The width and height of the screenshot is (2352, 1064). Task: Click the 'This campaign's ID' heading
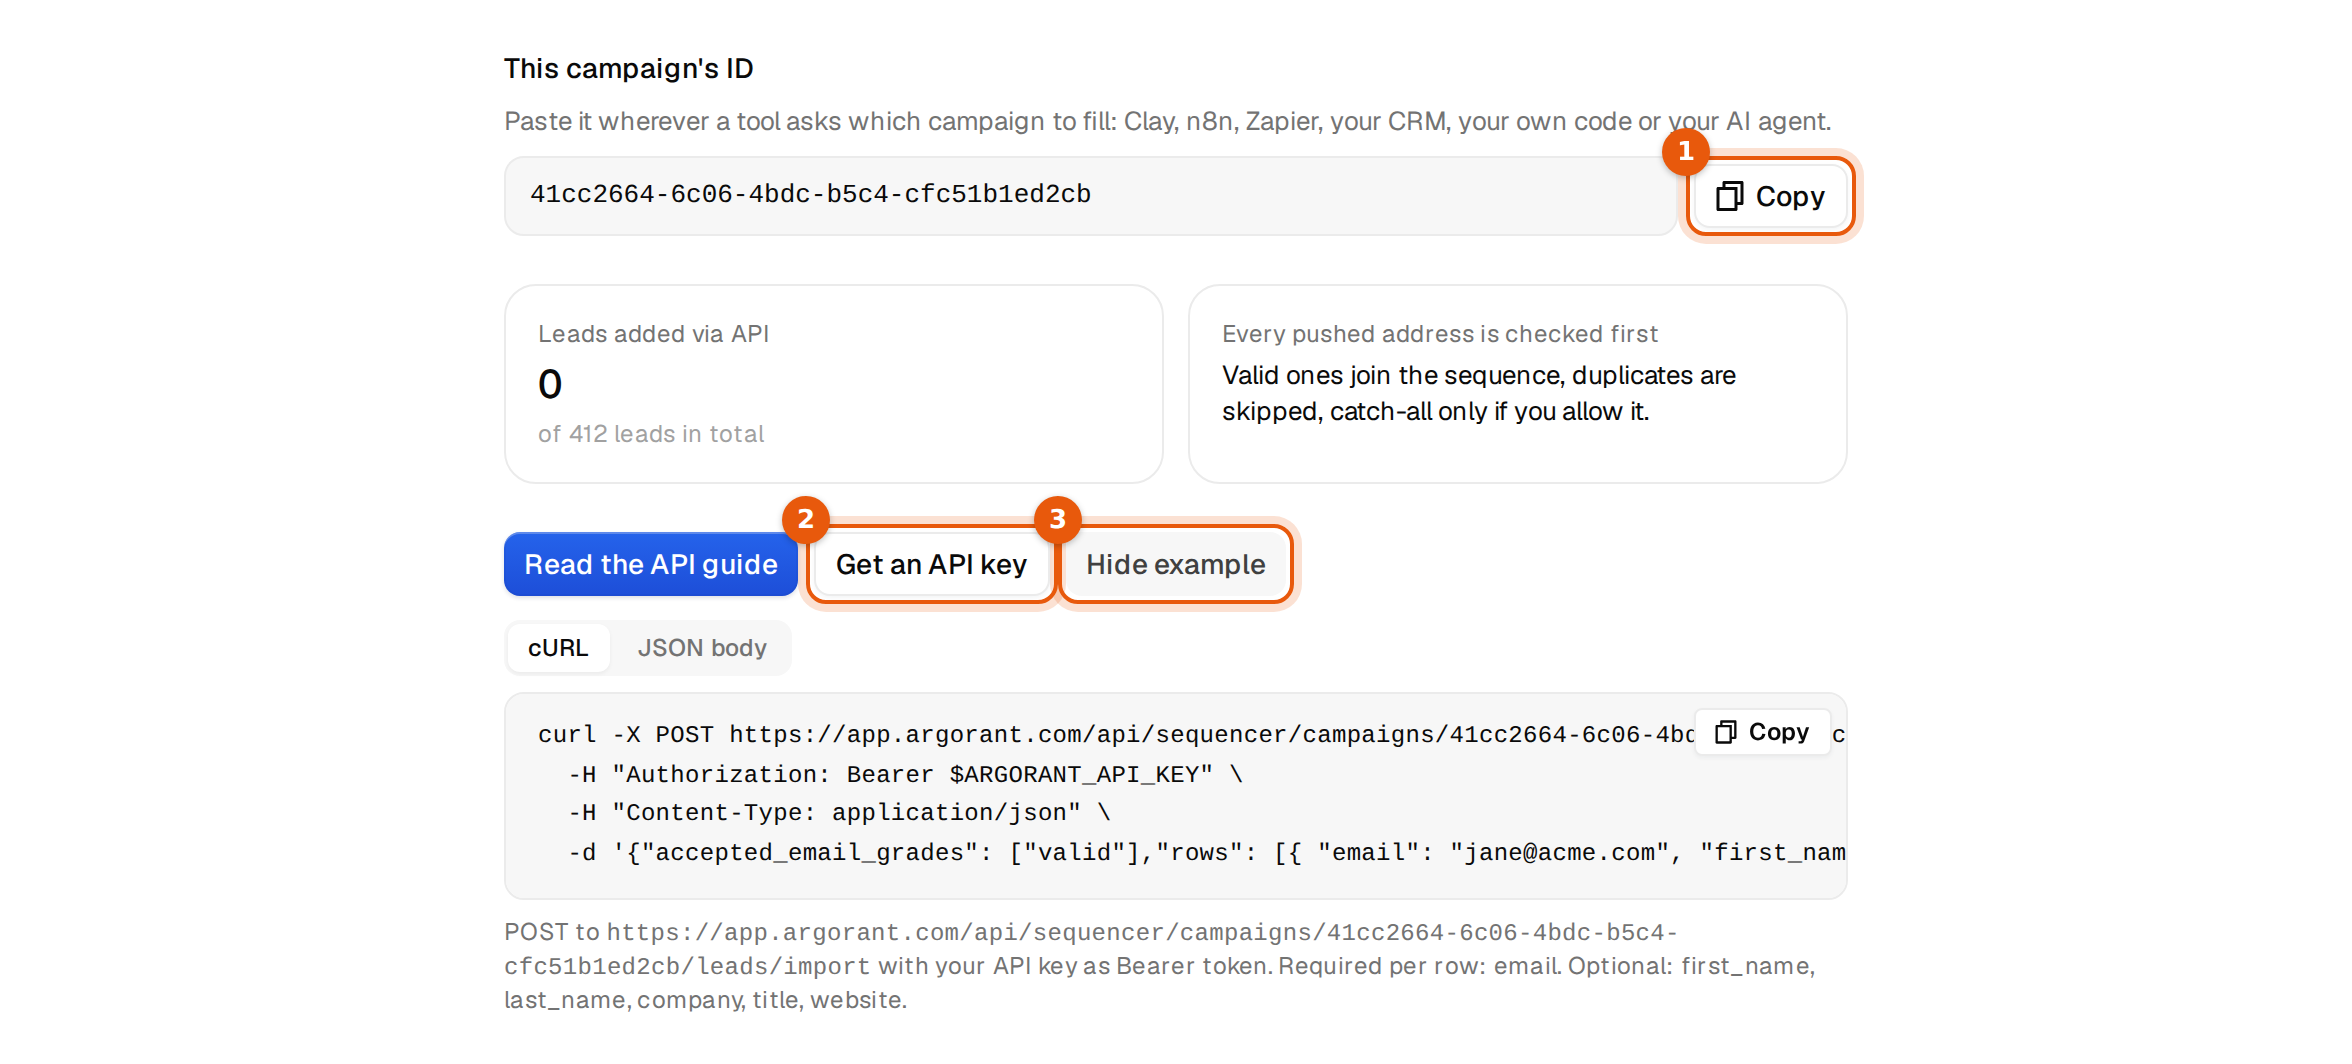click(x=628, y=68)
